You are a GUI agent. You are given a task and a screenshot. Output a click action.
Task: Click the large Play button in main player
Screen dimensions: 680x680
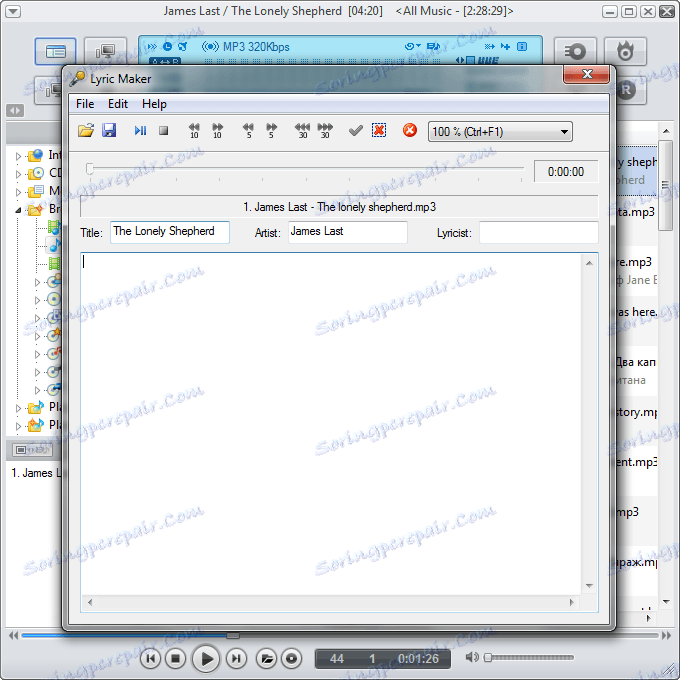pos(206,658)
